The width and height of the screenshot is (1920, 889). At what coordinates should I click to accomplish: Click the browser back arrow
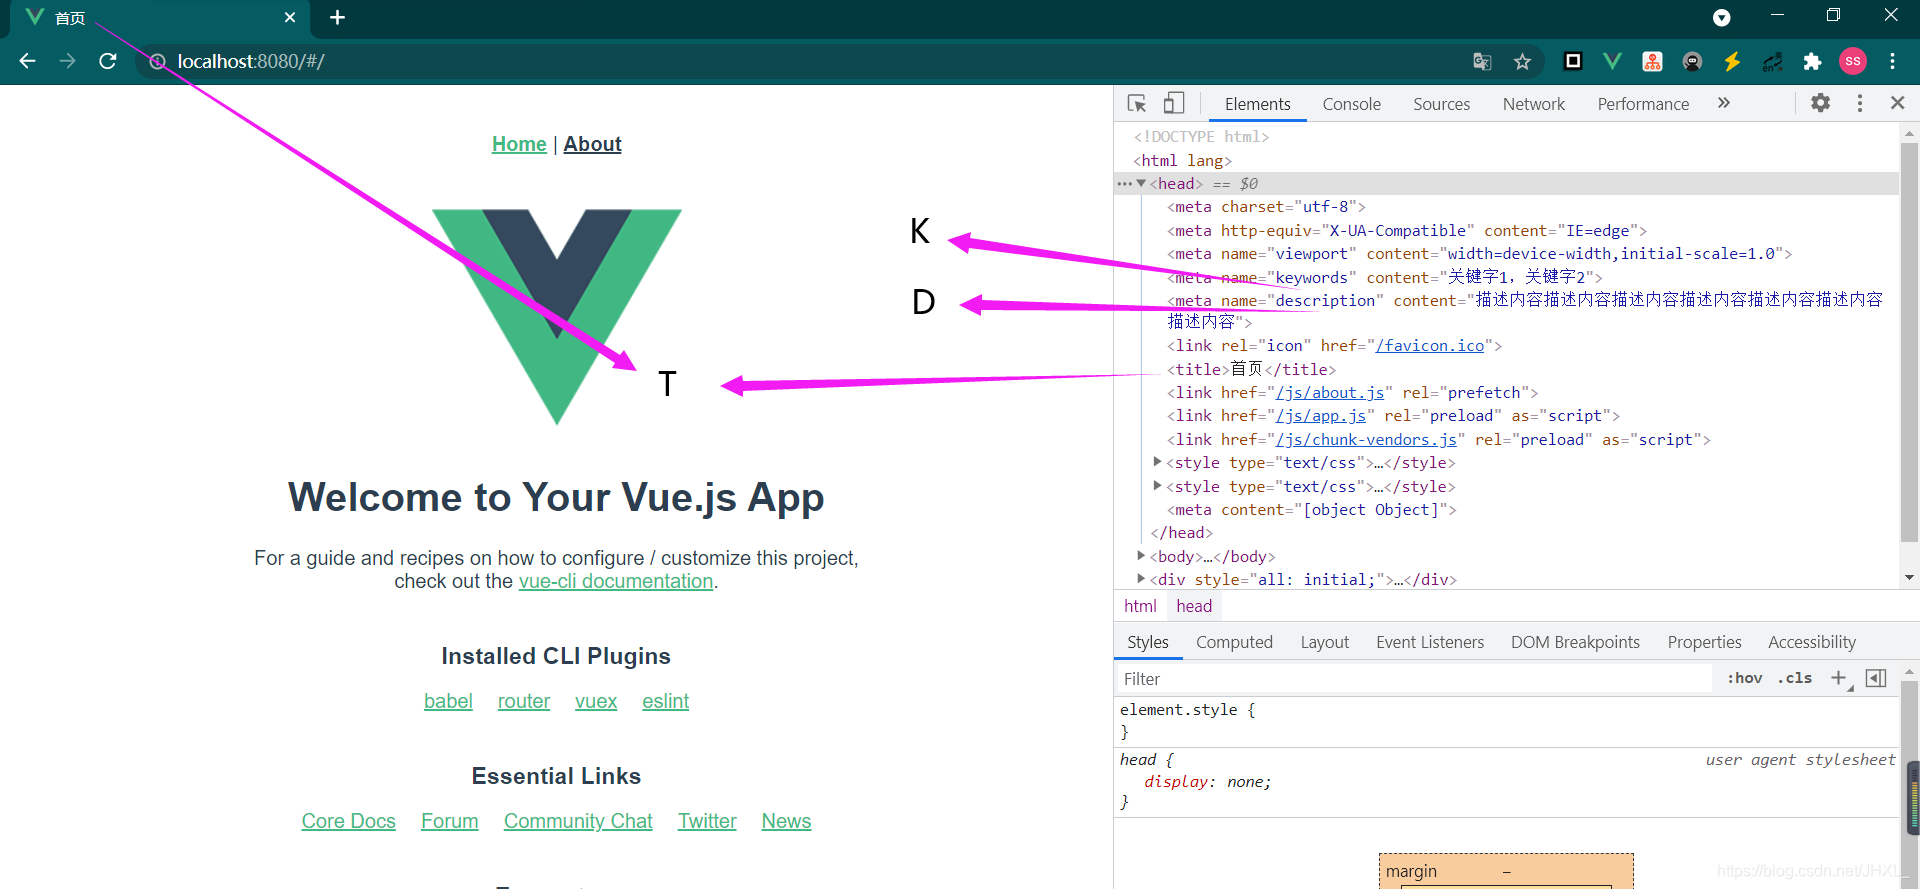pos(27,61)
